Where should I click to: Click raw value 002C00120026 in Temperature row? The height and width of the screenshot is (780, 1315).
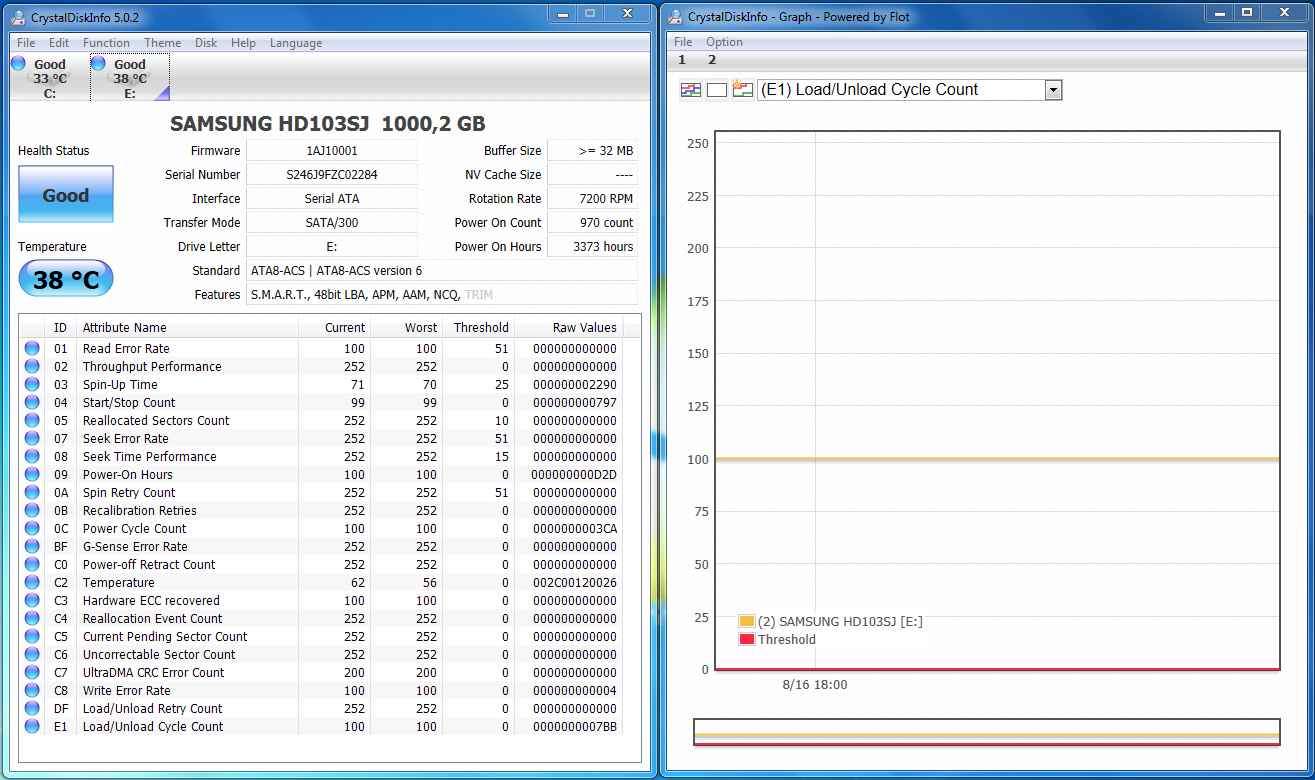point(574,583)
